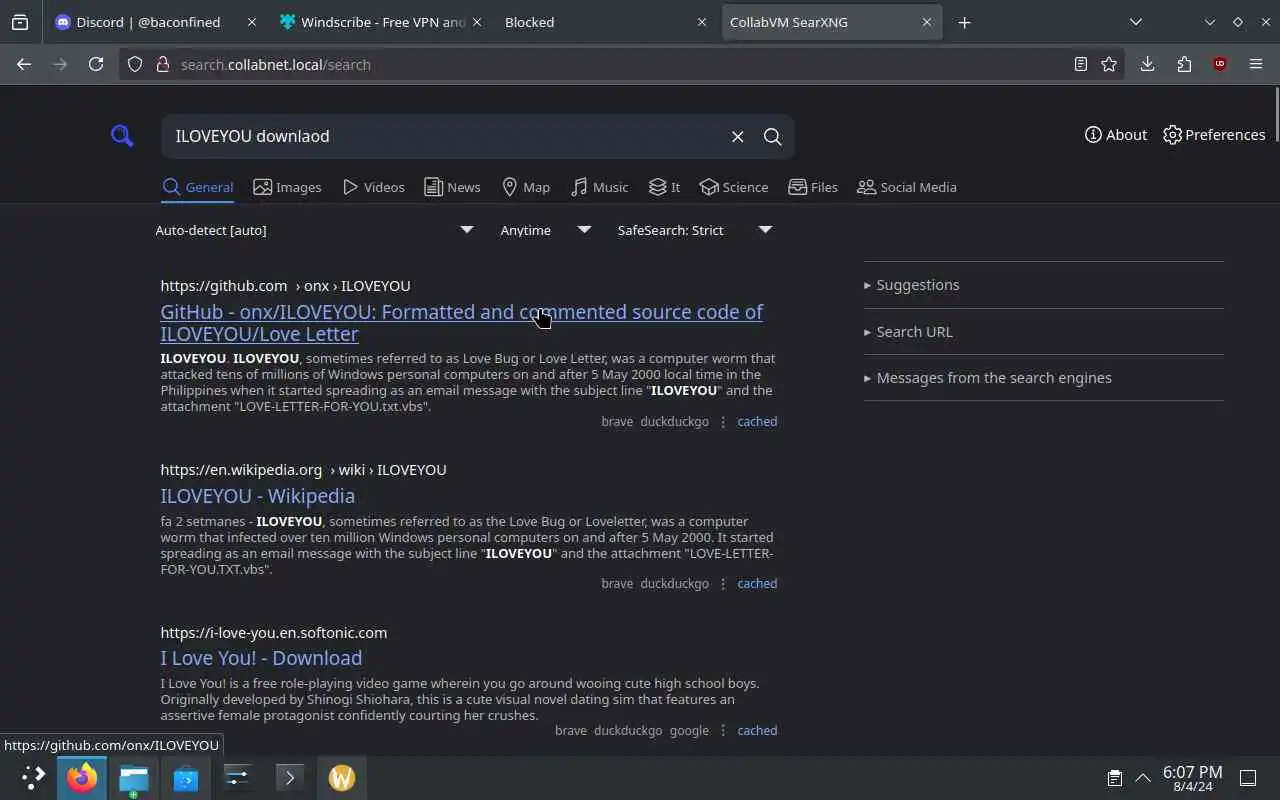This screenshot has width=1280, height=800.
Task: Open the SafeSearch: Strict dropdown
Action: point(695,230)
